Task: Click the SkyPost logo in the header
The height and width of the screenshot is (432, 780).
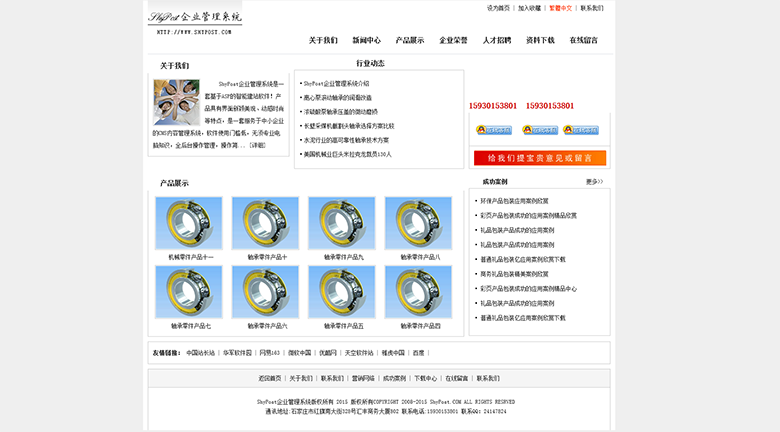Action: (195, 18)
